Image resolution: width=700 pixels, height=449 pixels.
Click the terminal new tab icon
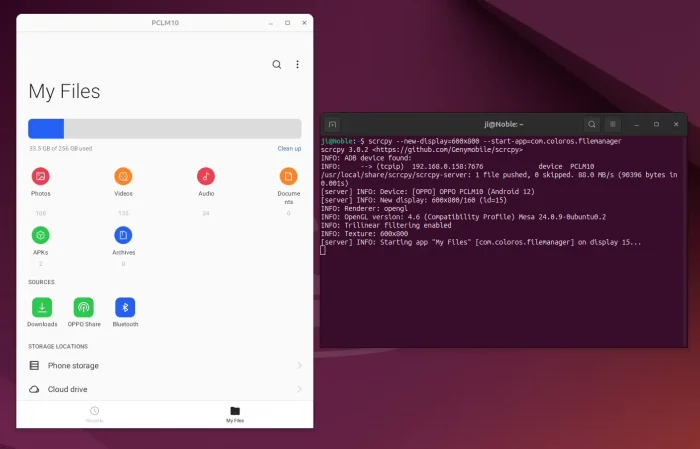(x=332, y=125)
